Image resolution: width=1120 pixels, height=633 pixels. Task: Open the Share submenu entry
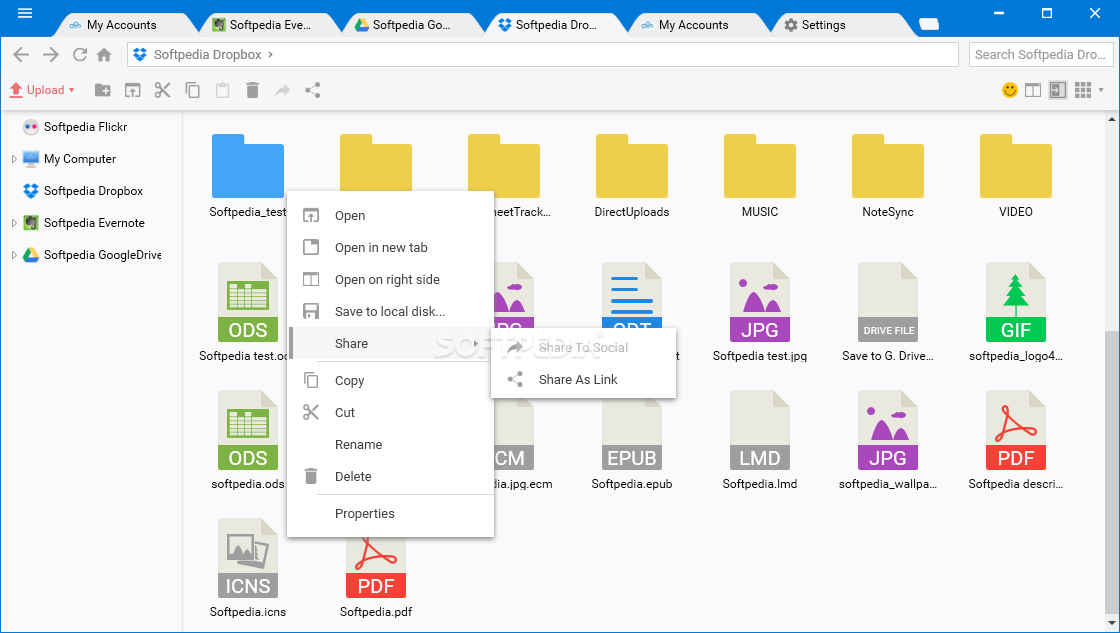pos(390,344)
